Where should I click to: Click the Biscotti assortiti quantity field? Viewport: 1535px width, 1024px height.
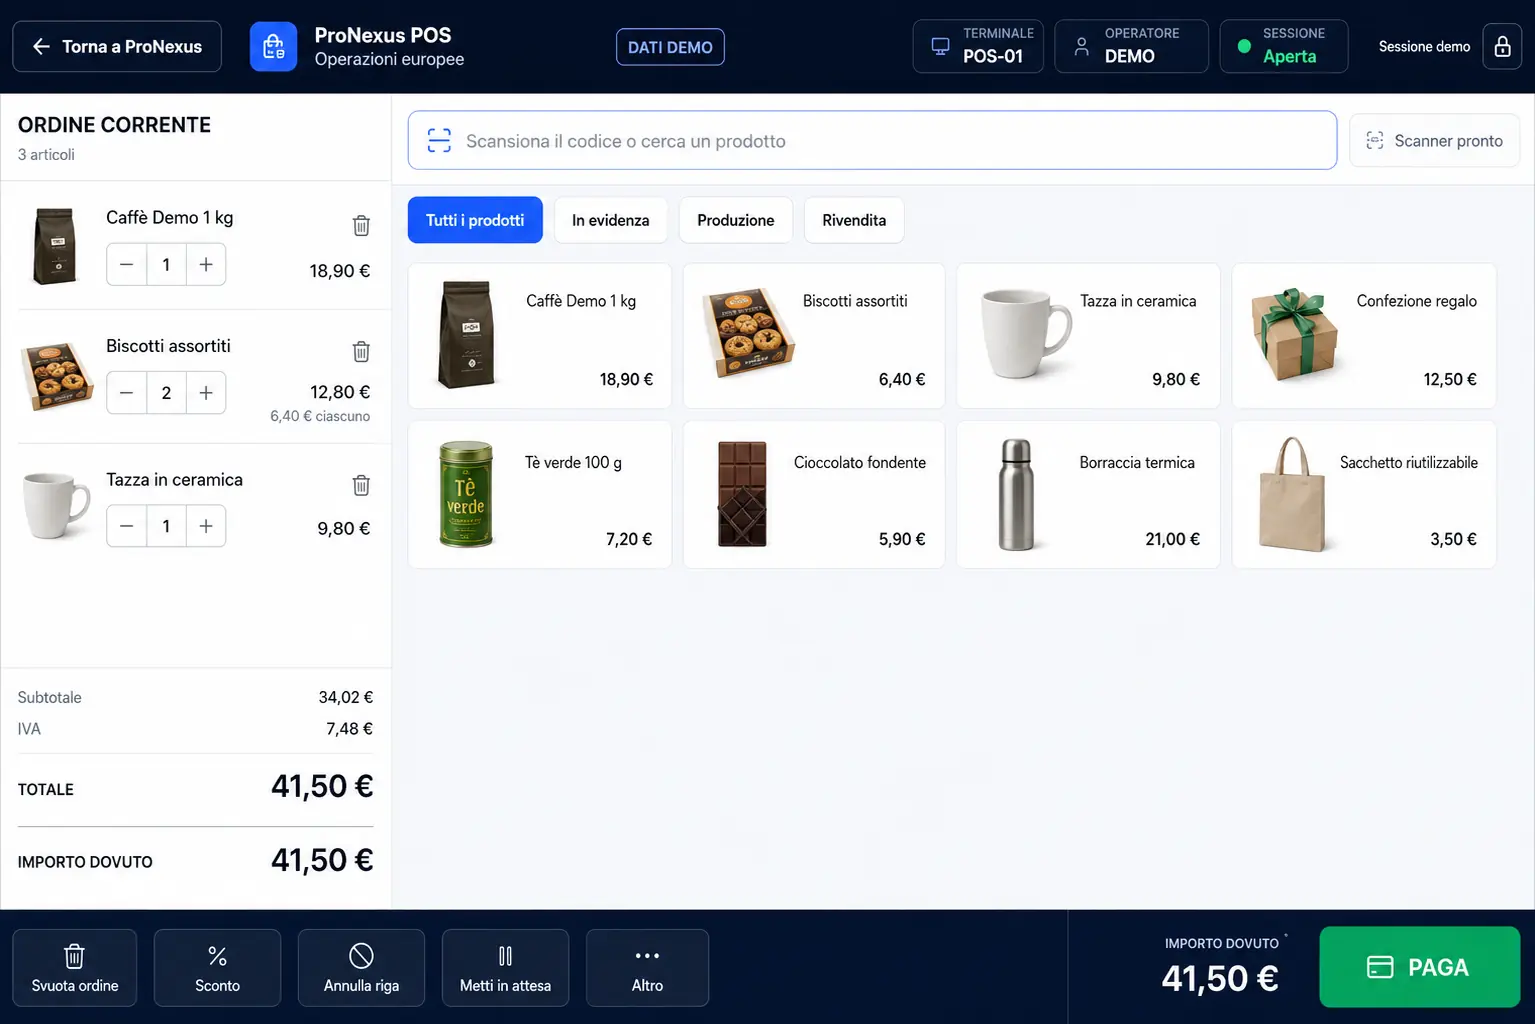click(166, 393)
